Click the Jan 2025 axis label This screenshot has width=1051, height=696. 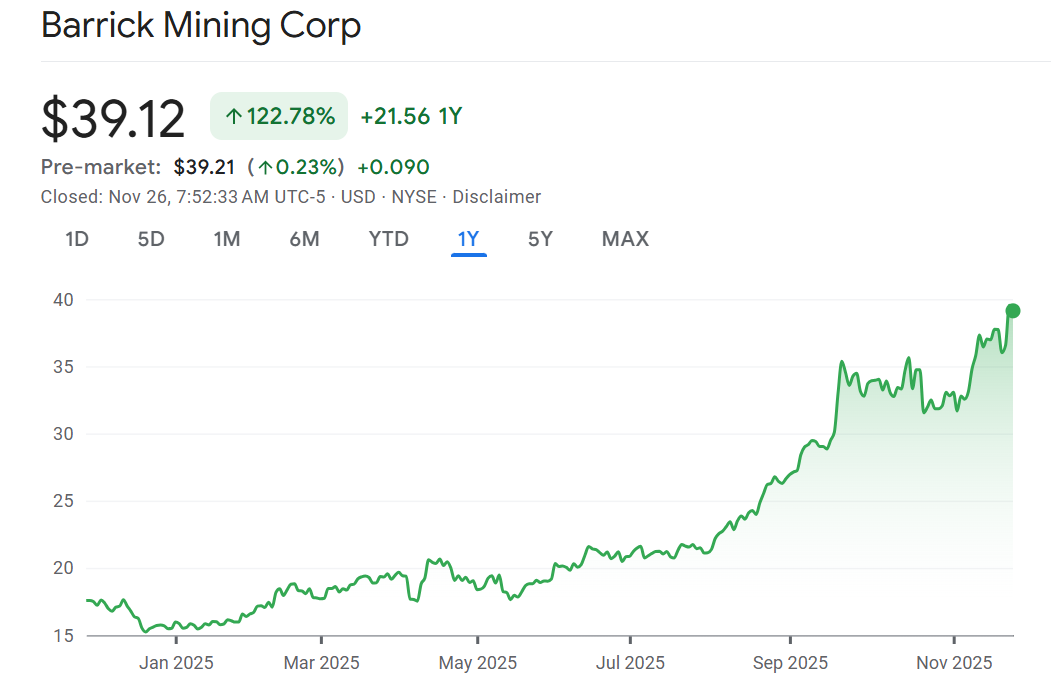[x=176, y=663]
